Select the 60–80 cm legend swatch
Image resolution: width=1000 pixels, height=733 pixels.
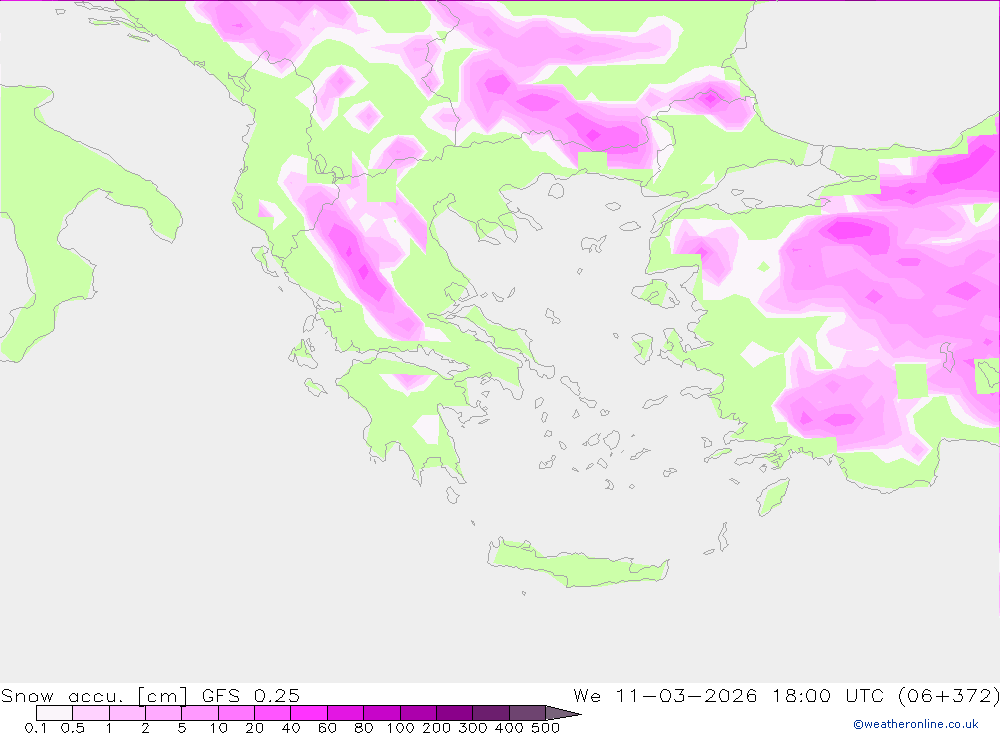click(345, 713)
